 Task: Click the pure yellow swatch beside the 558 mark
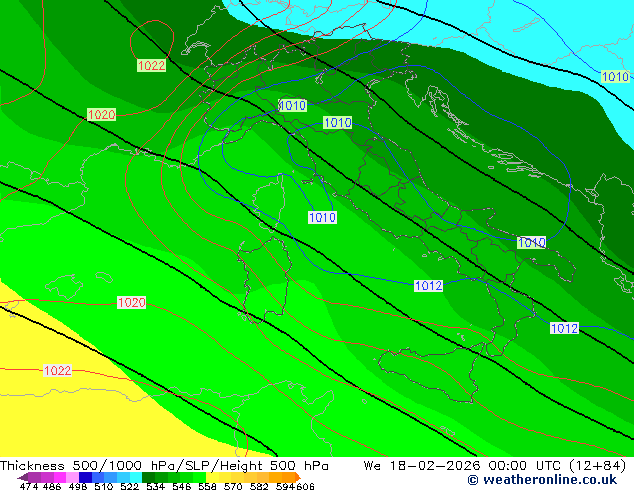pos(212,477)
